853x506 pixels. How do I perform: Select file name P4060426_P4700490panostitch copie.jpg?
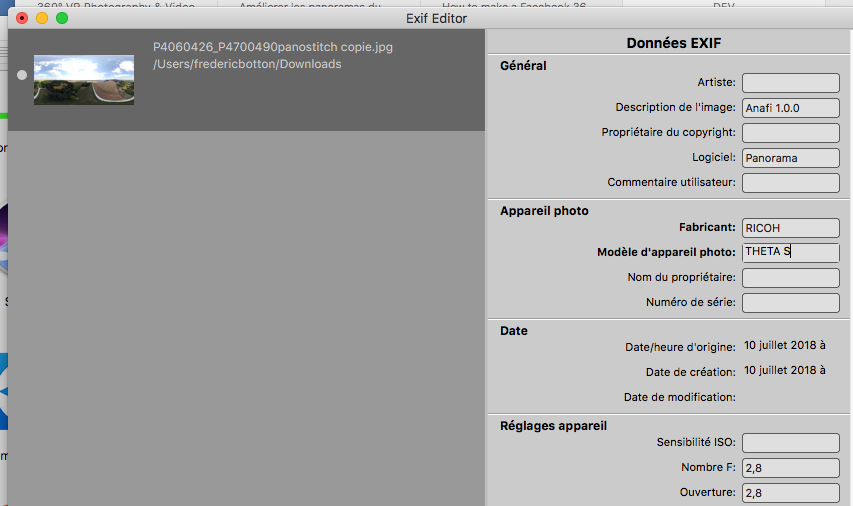273,47
